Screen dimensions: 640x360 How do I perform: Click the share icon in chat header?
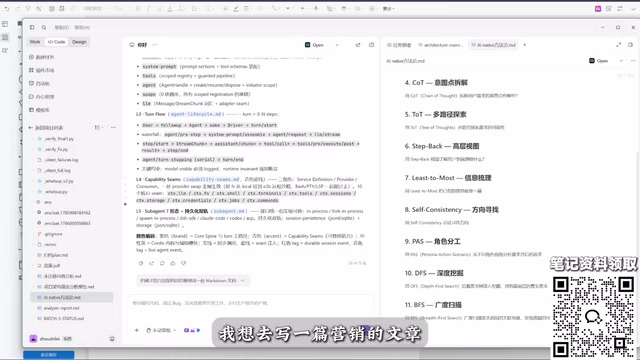coord(358,45)
